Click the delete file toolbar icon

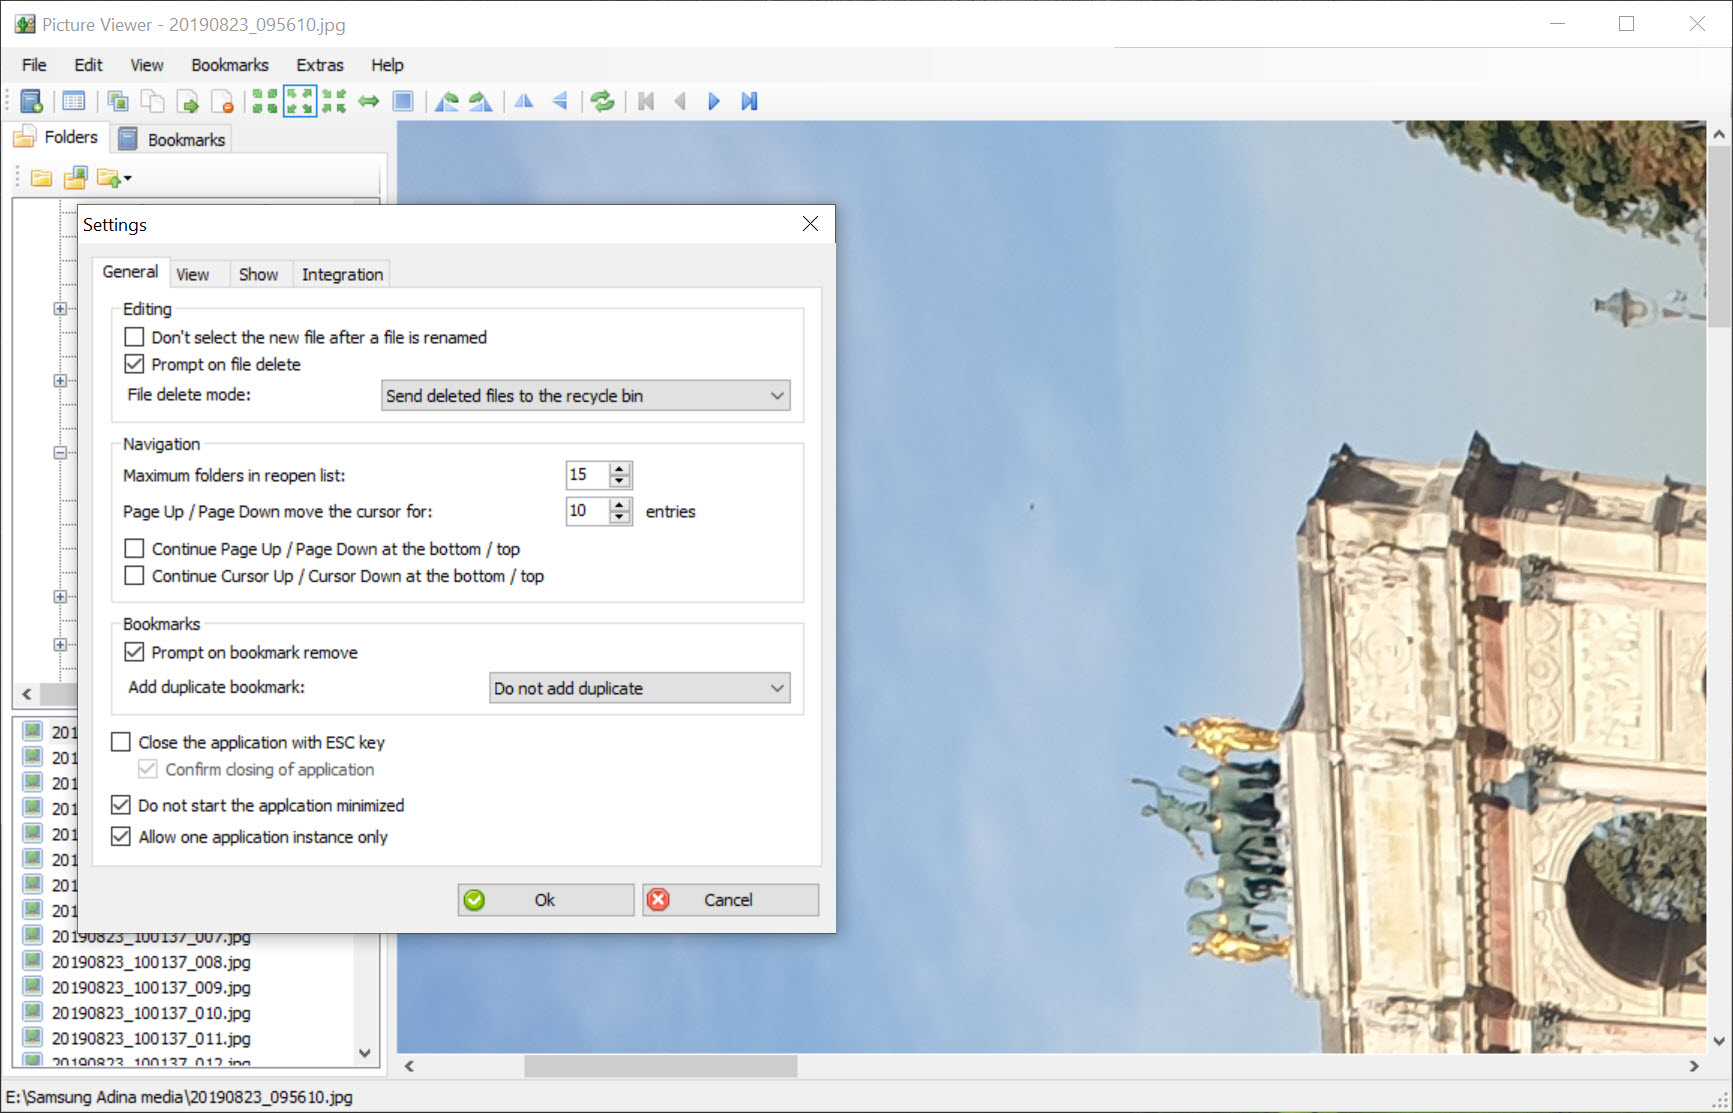point(222,101)
